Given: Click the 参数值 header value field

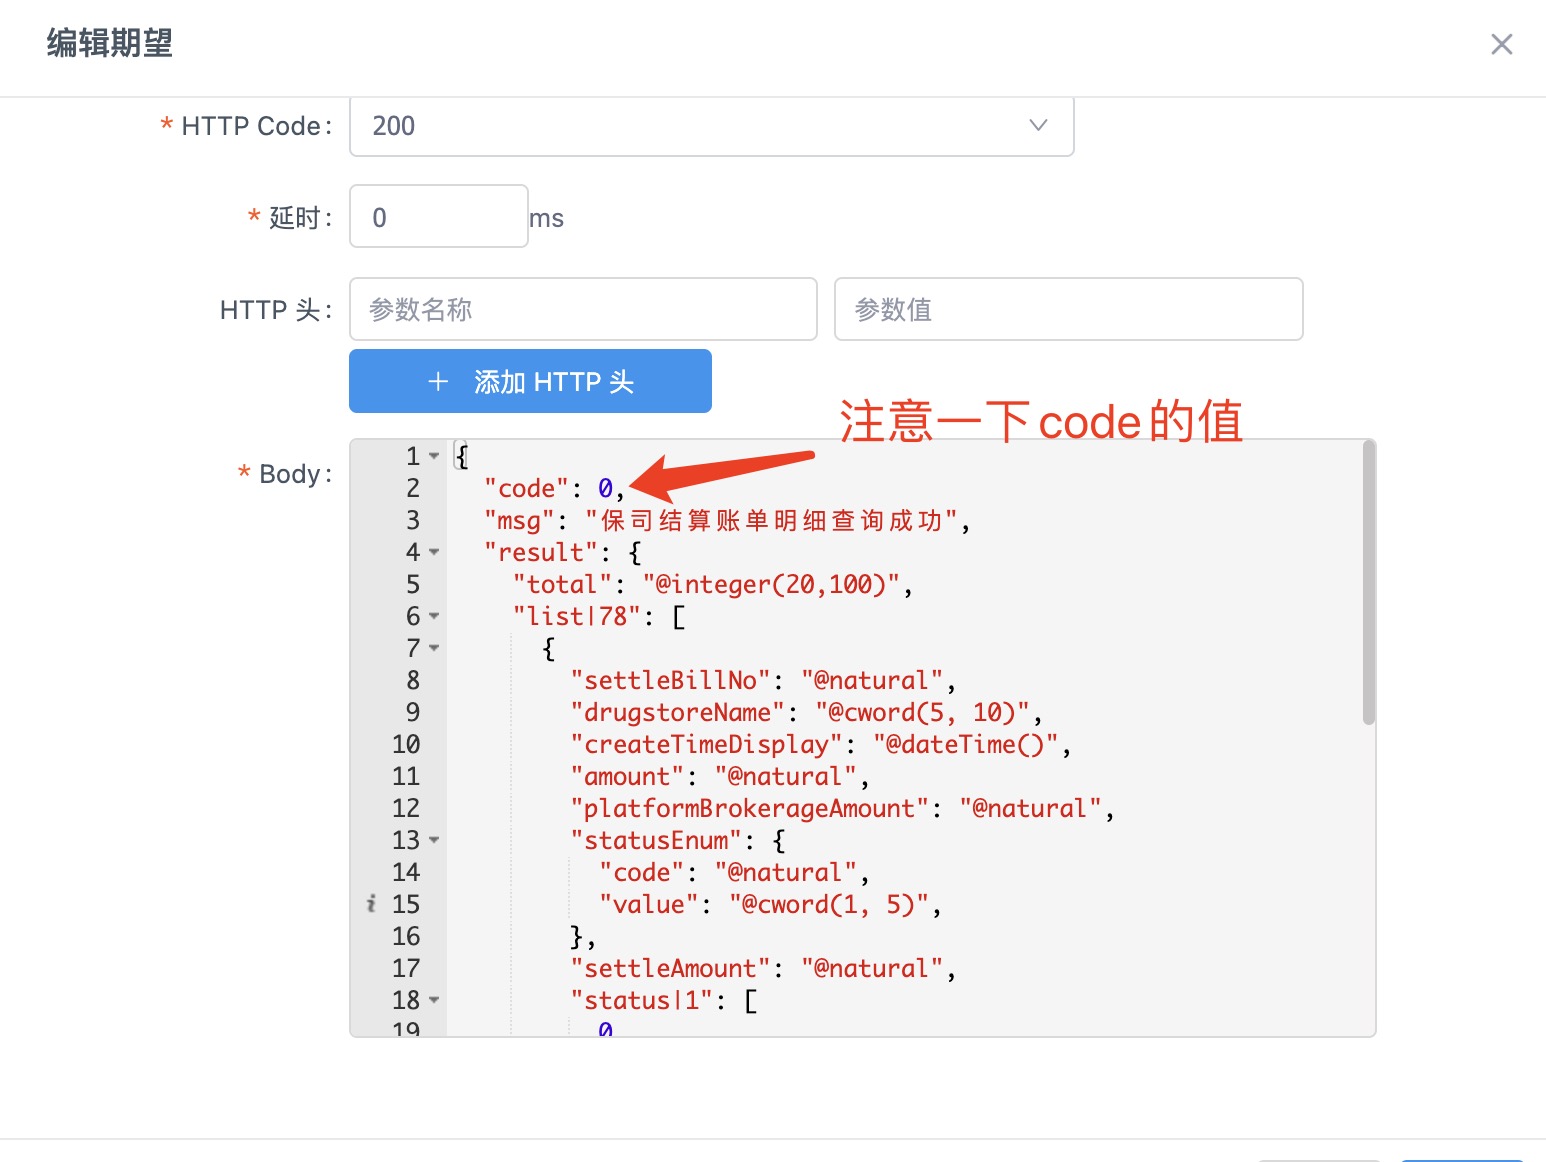Looking at the screenshot, I should tap(1068, 309).
